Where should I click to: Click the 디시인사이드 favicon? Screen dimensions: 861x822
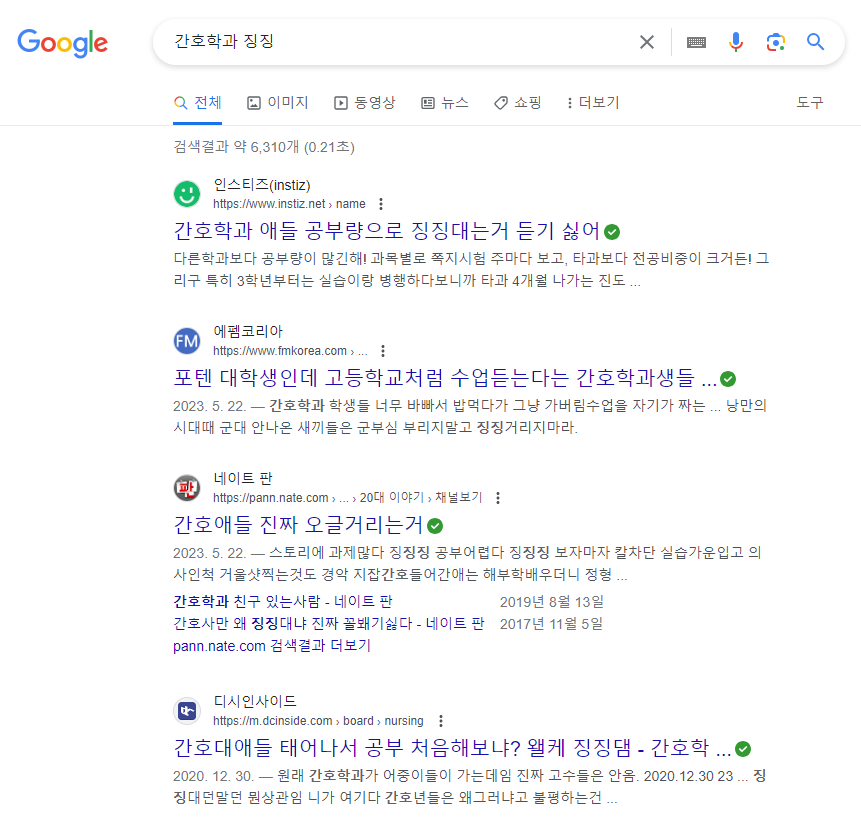pyautogui.click(x=187, y=710)
